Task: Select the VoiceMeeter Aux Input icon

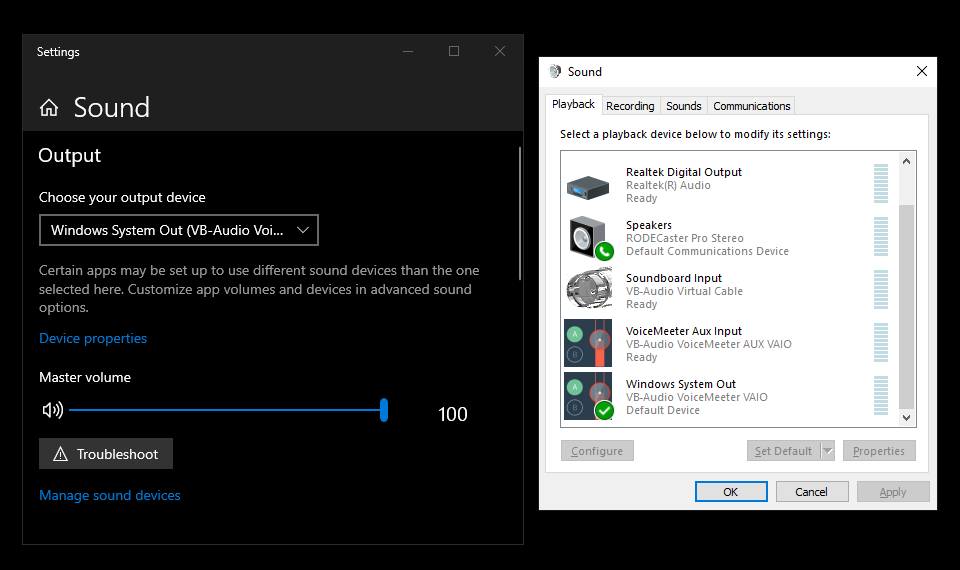Action: pos(588,344)
